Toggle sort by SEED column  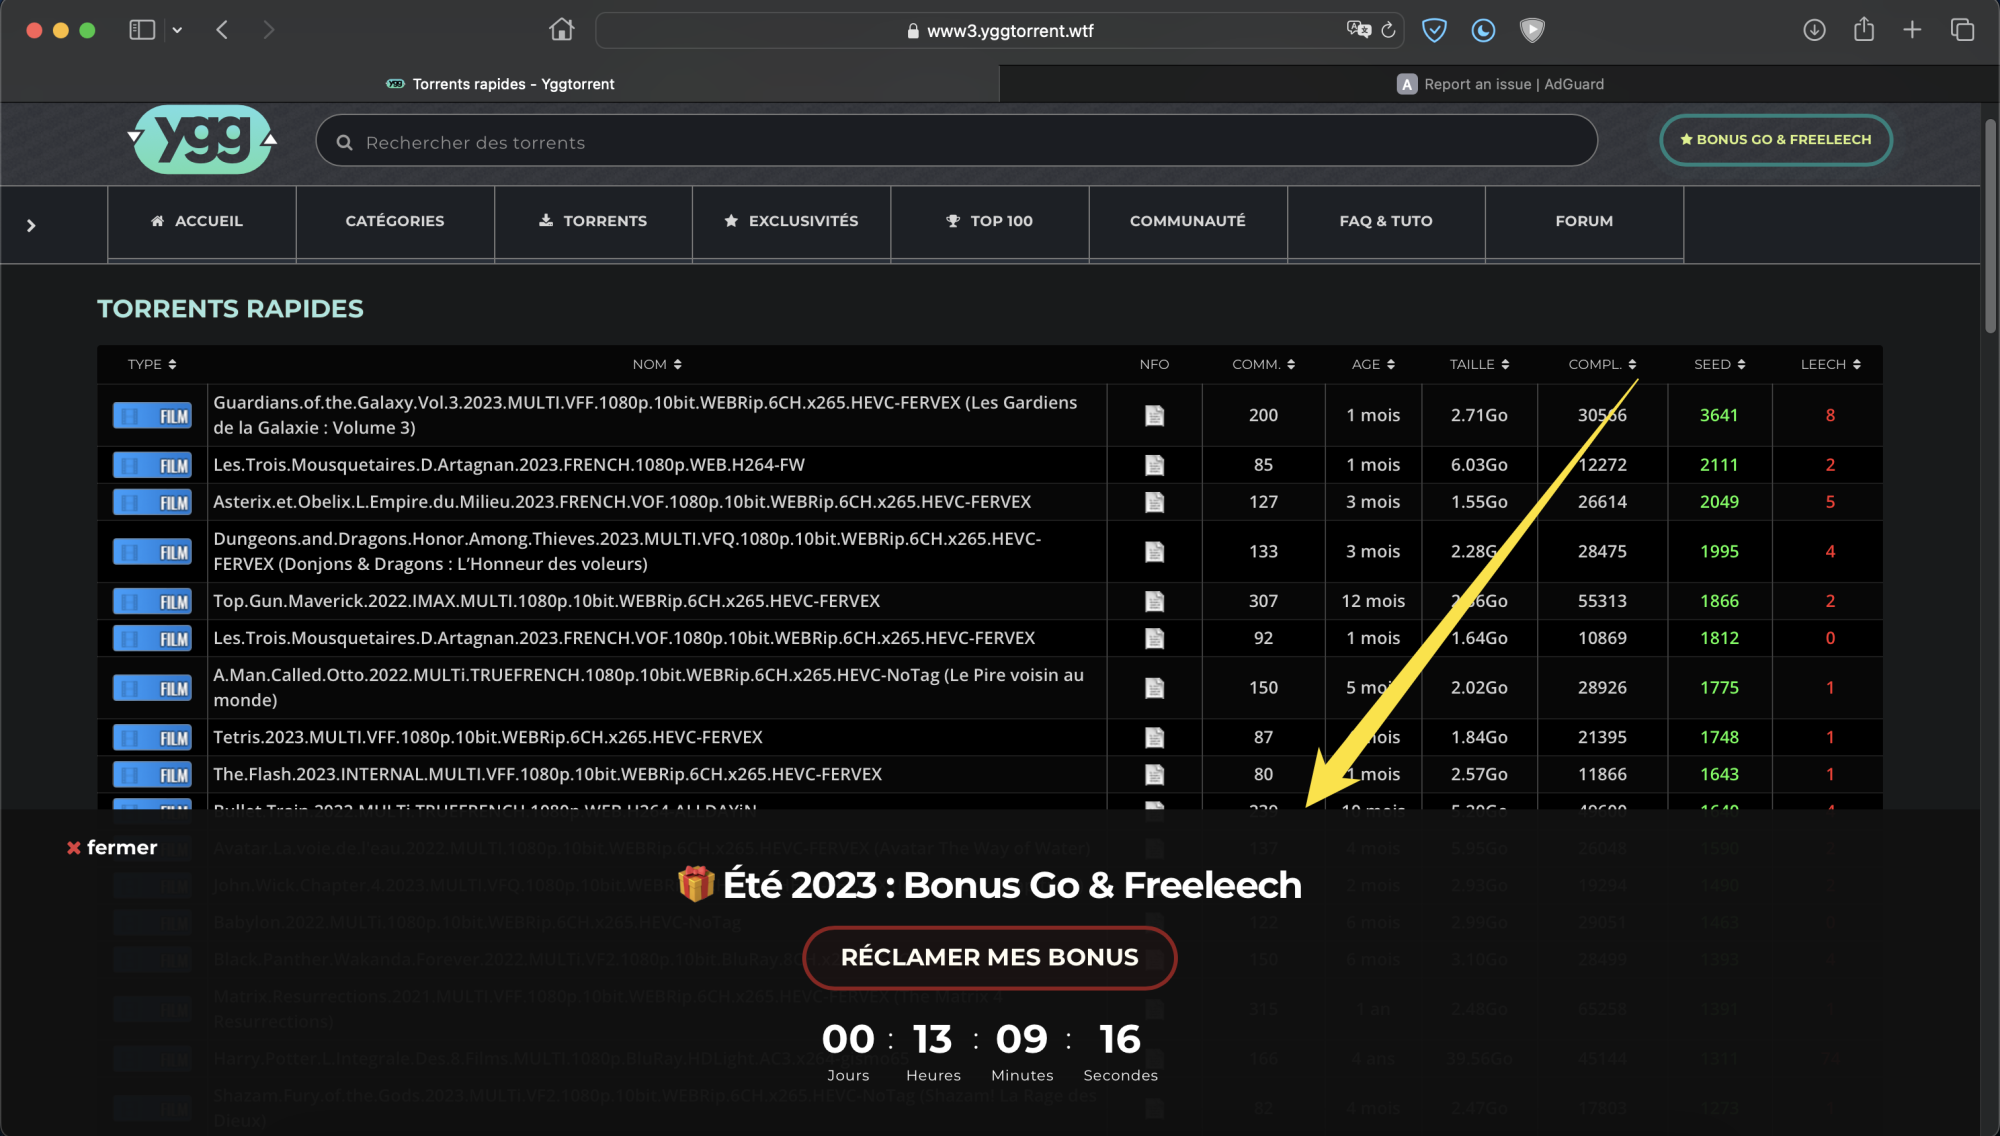(x=1719, y=364)
